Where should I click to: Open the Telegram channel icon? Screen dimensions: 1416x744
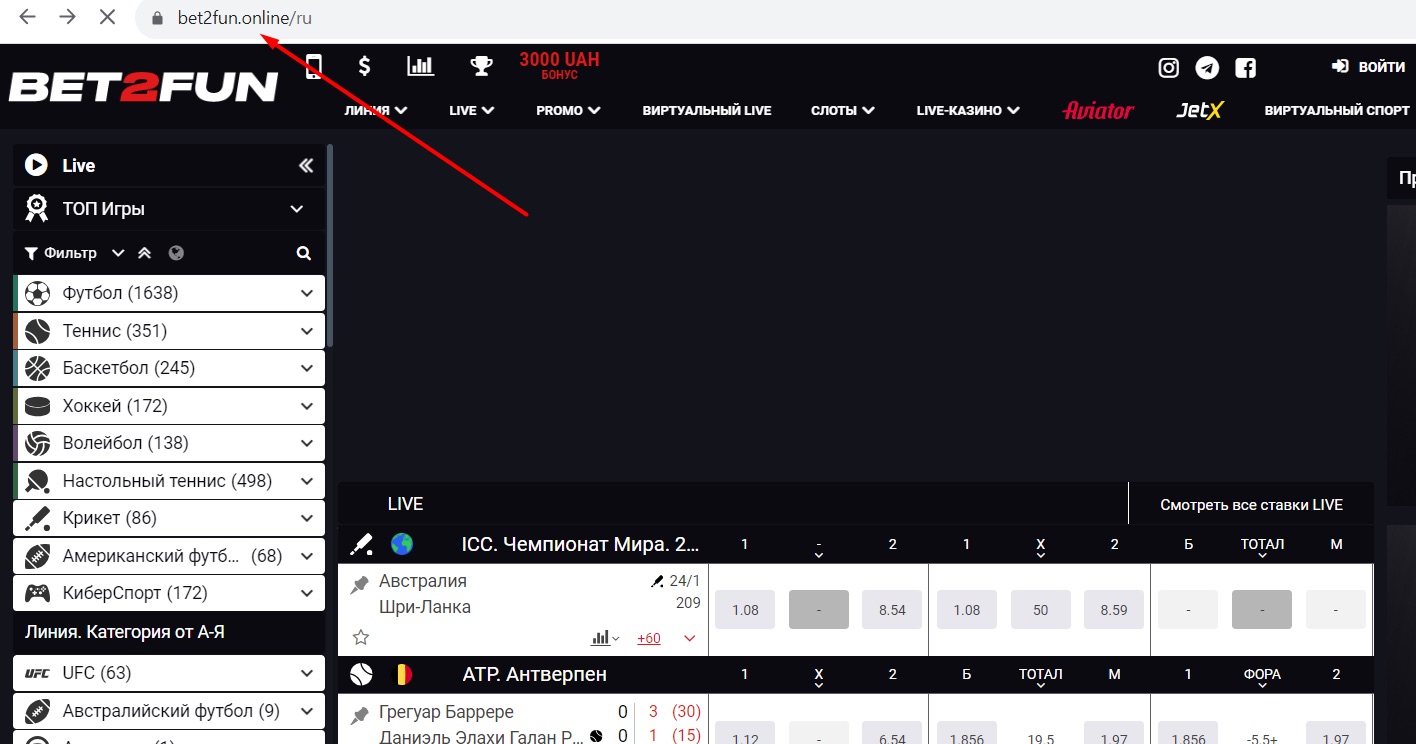pos(1207,68)
